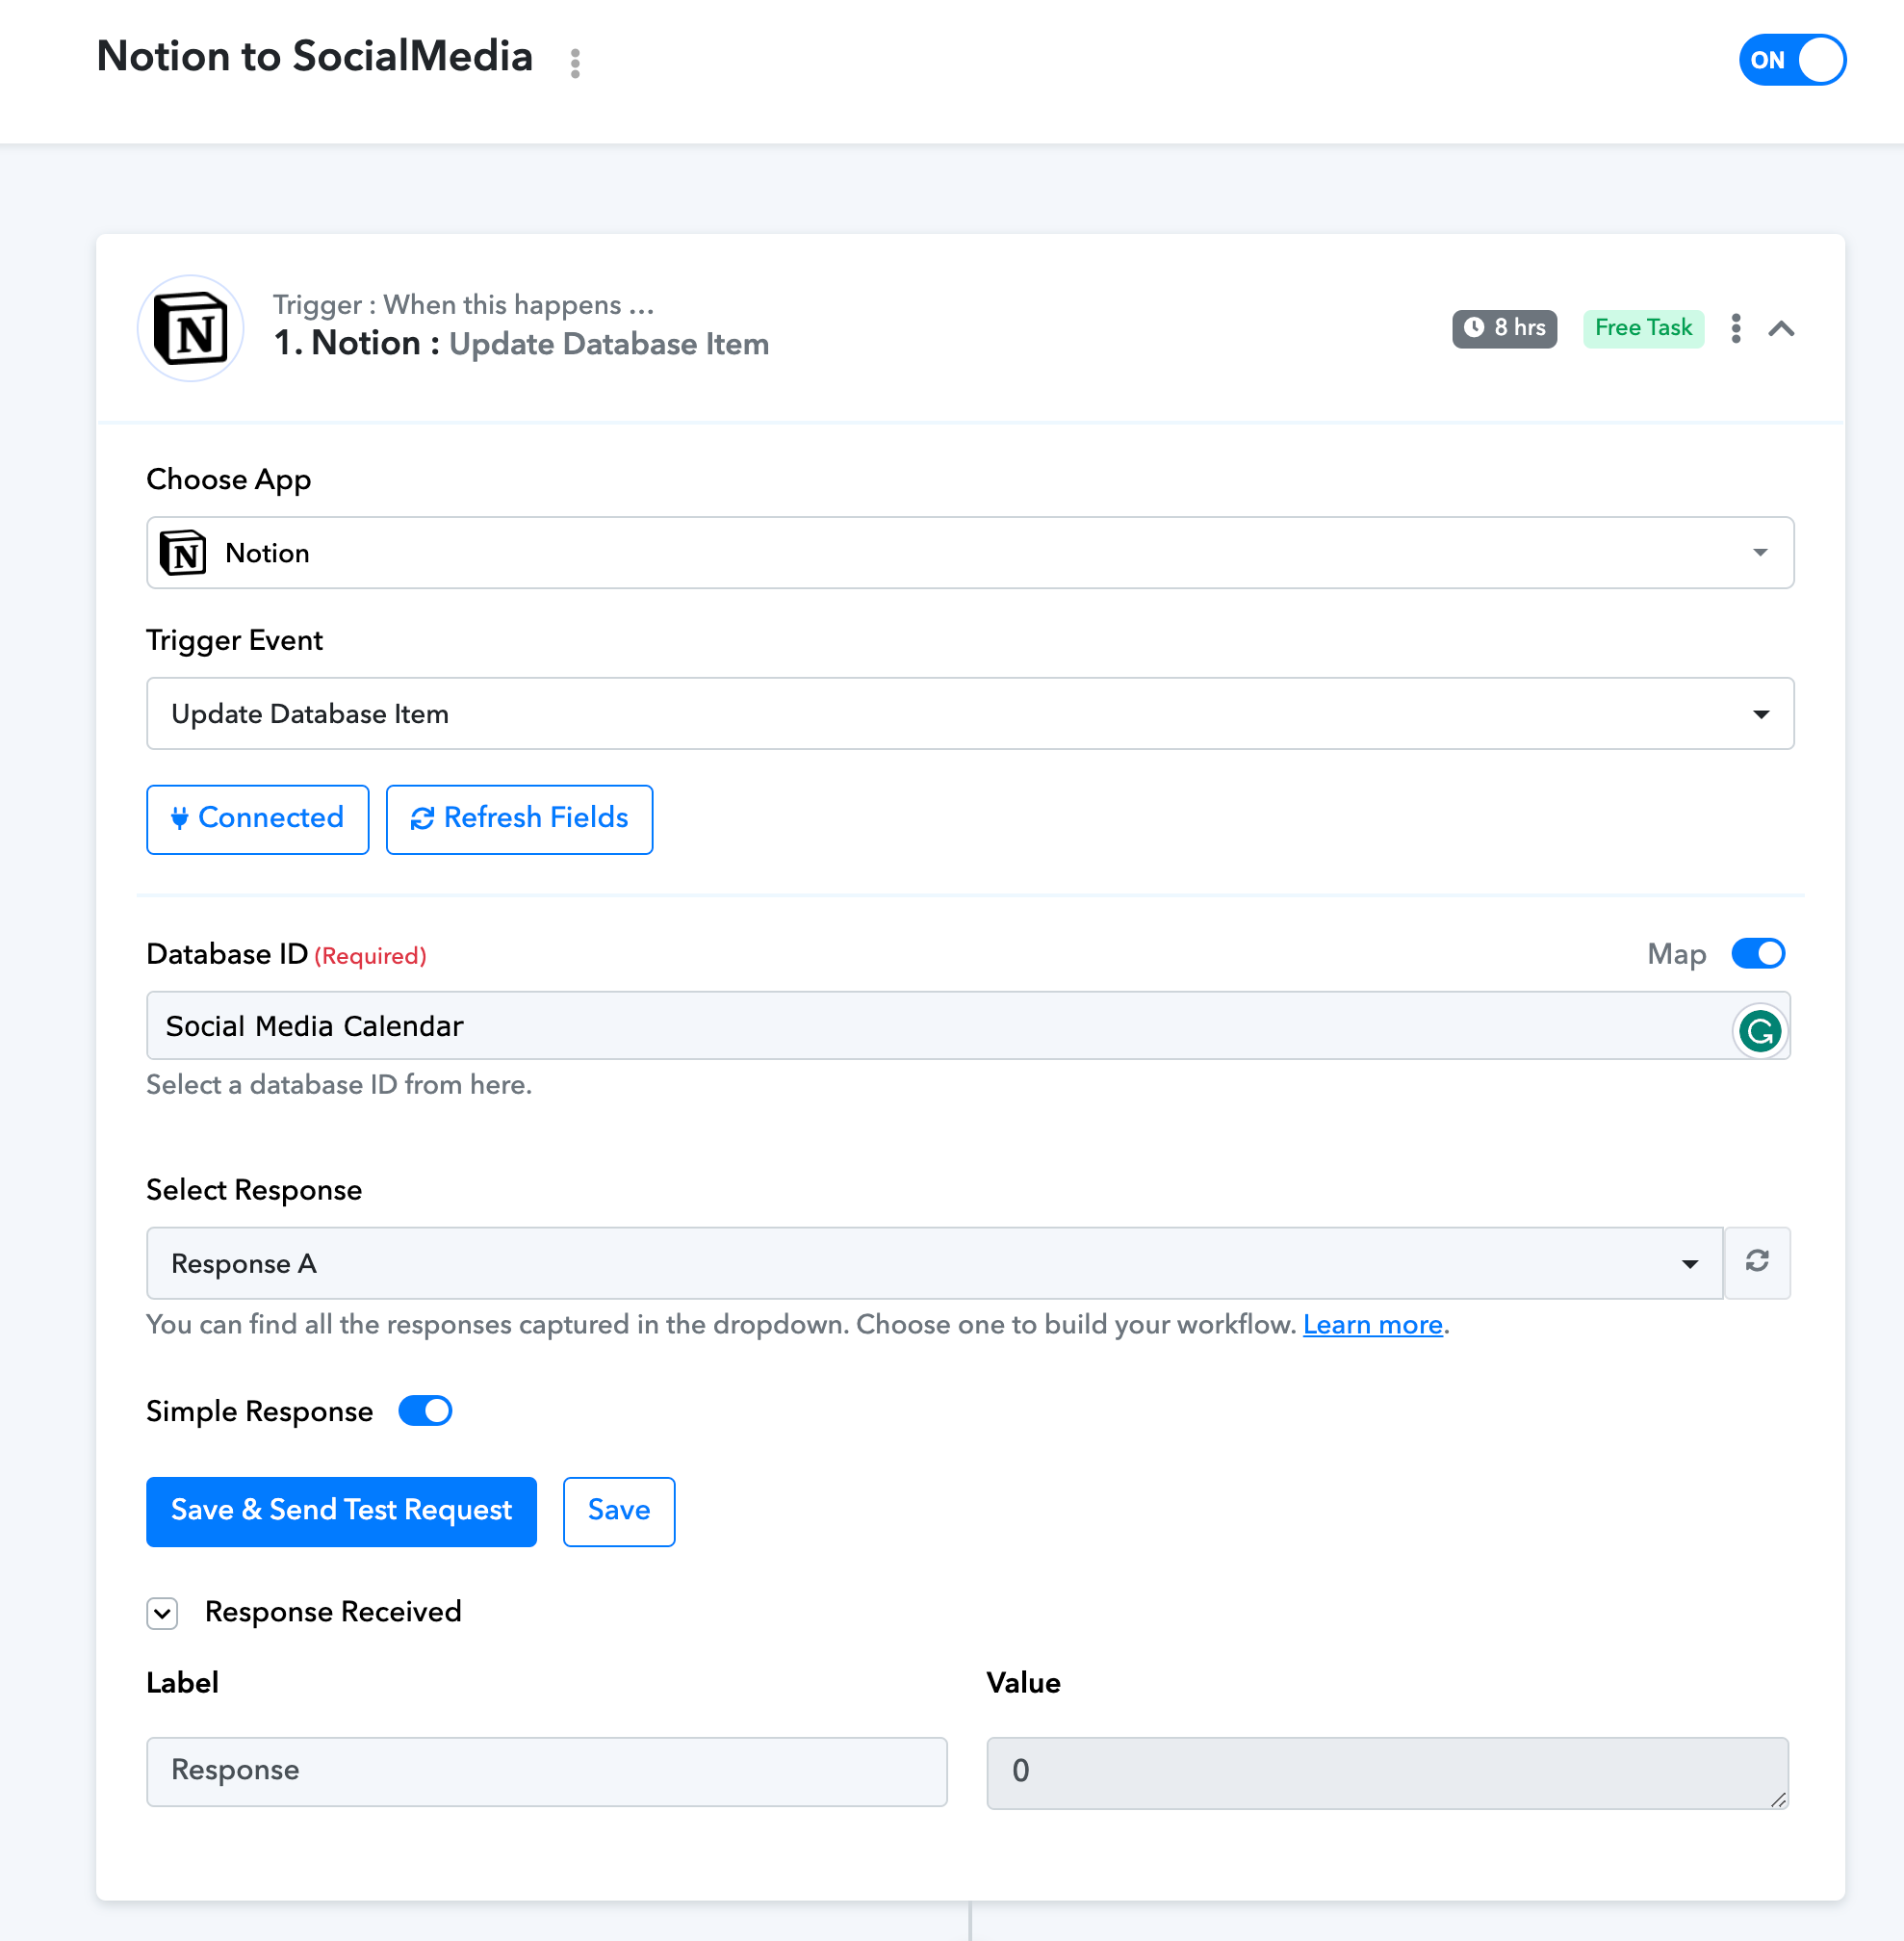Collapse the Response Received section
This screenshot has width=1904, height=1941.
tap(162, 1612)
